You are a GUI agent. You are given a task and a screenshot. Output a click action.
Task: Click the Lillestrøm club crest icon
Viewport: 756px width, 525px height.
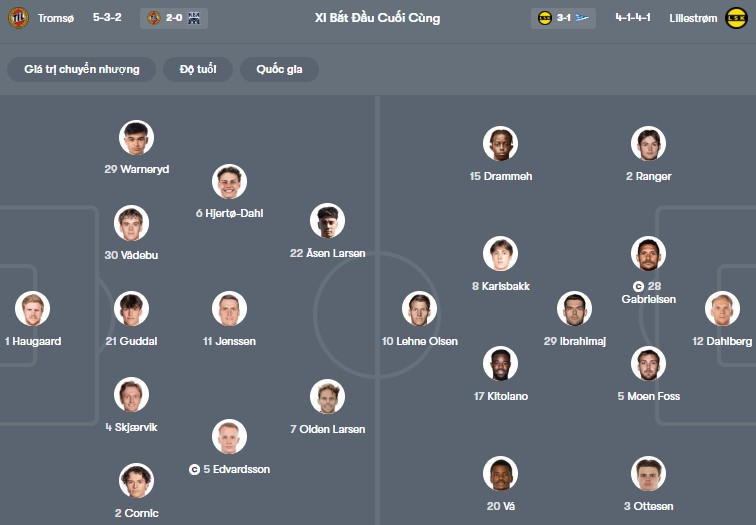click(736, 18)
